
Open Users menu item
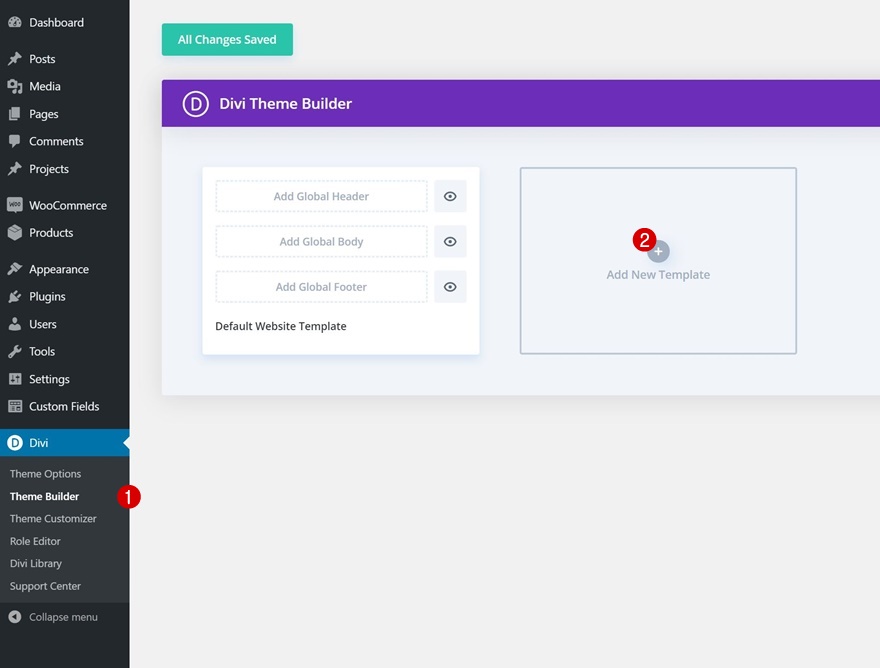(x=65, y=324)
